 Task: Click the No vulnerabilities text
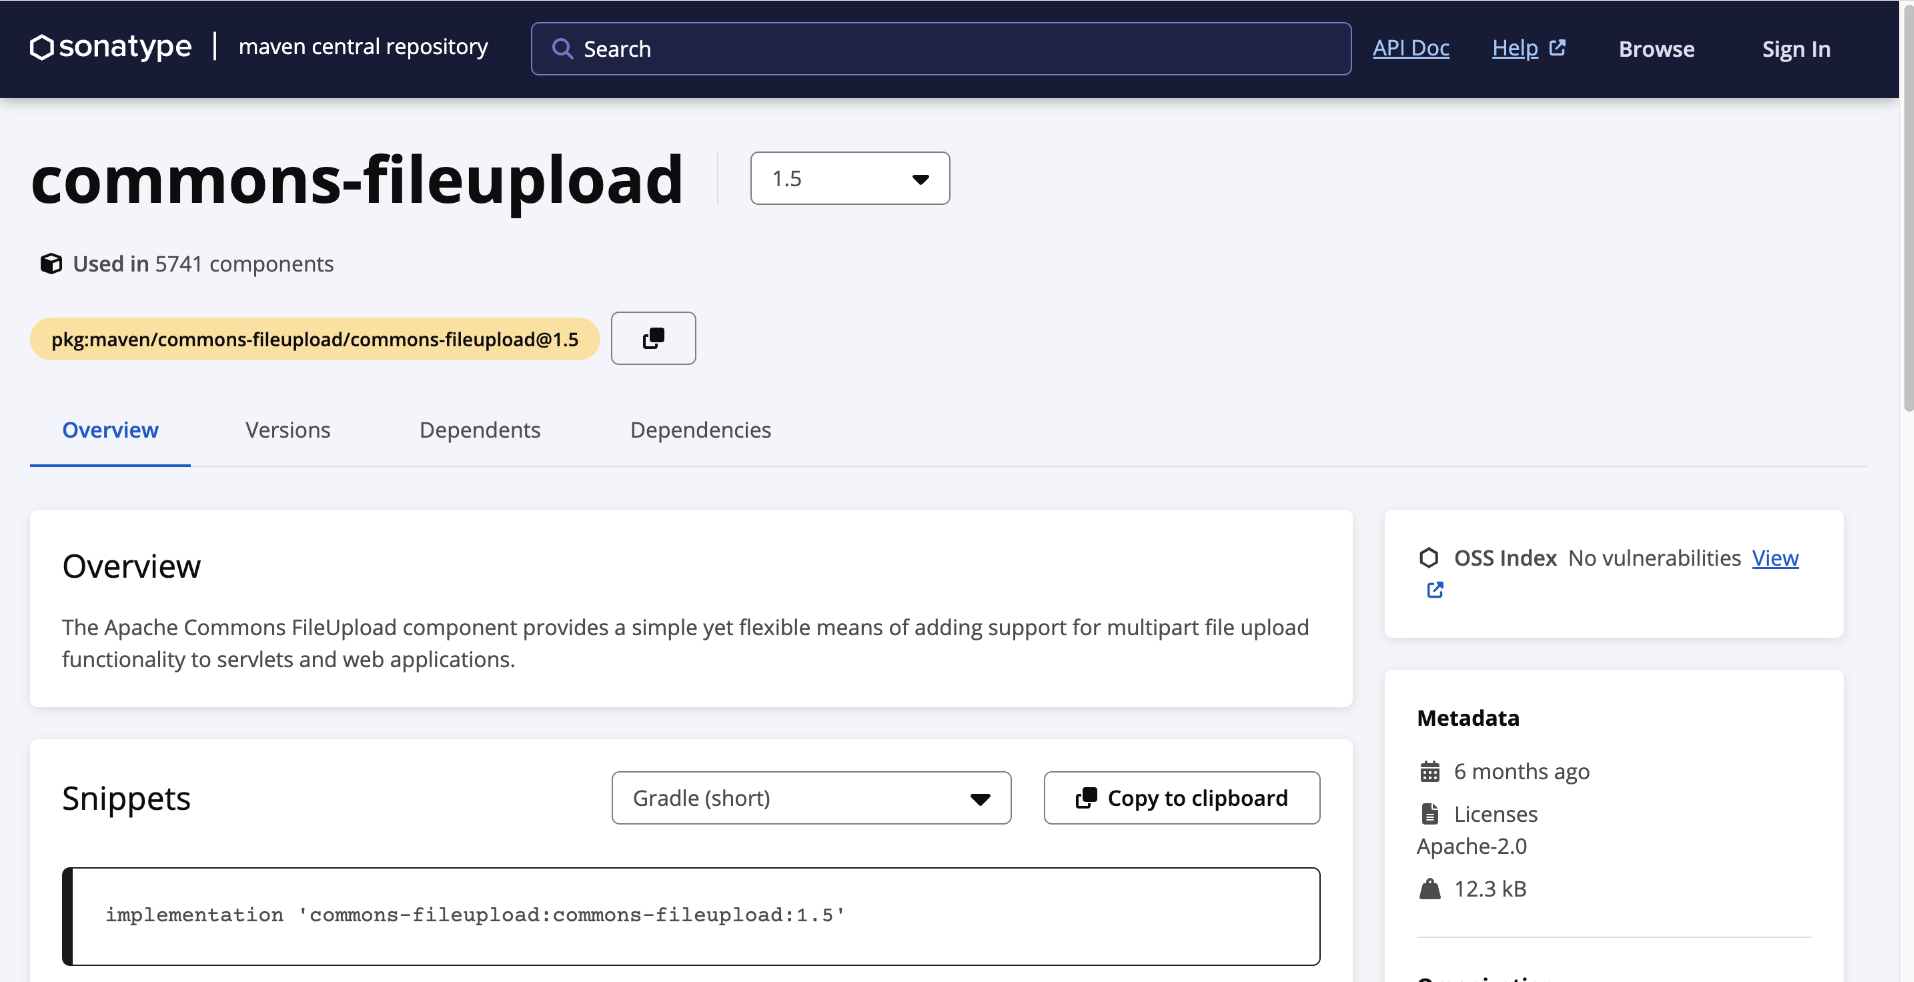[x=1655, y=558]
